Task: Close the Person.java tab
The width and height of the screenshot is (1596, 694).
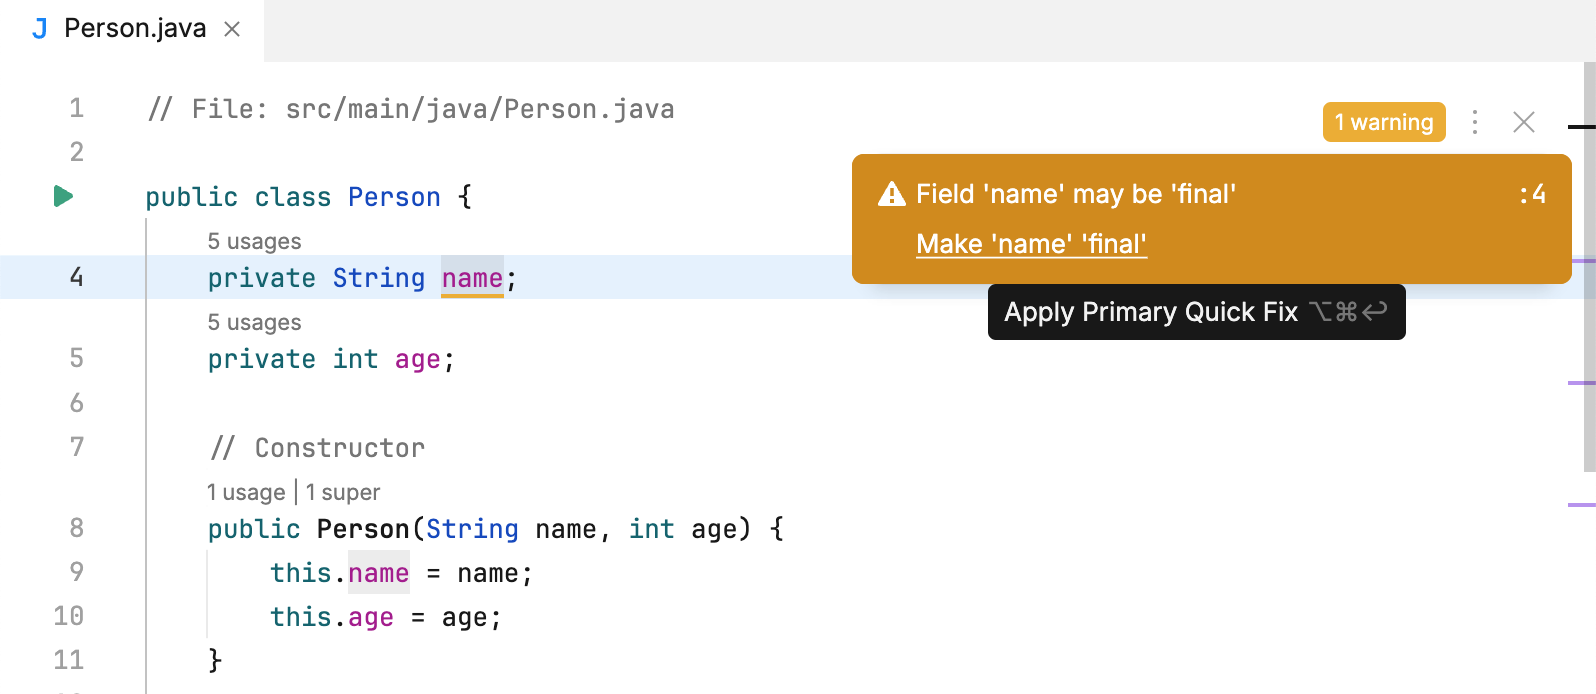Action: pyautogui.click(x=232, y=30)
